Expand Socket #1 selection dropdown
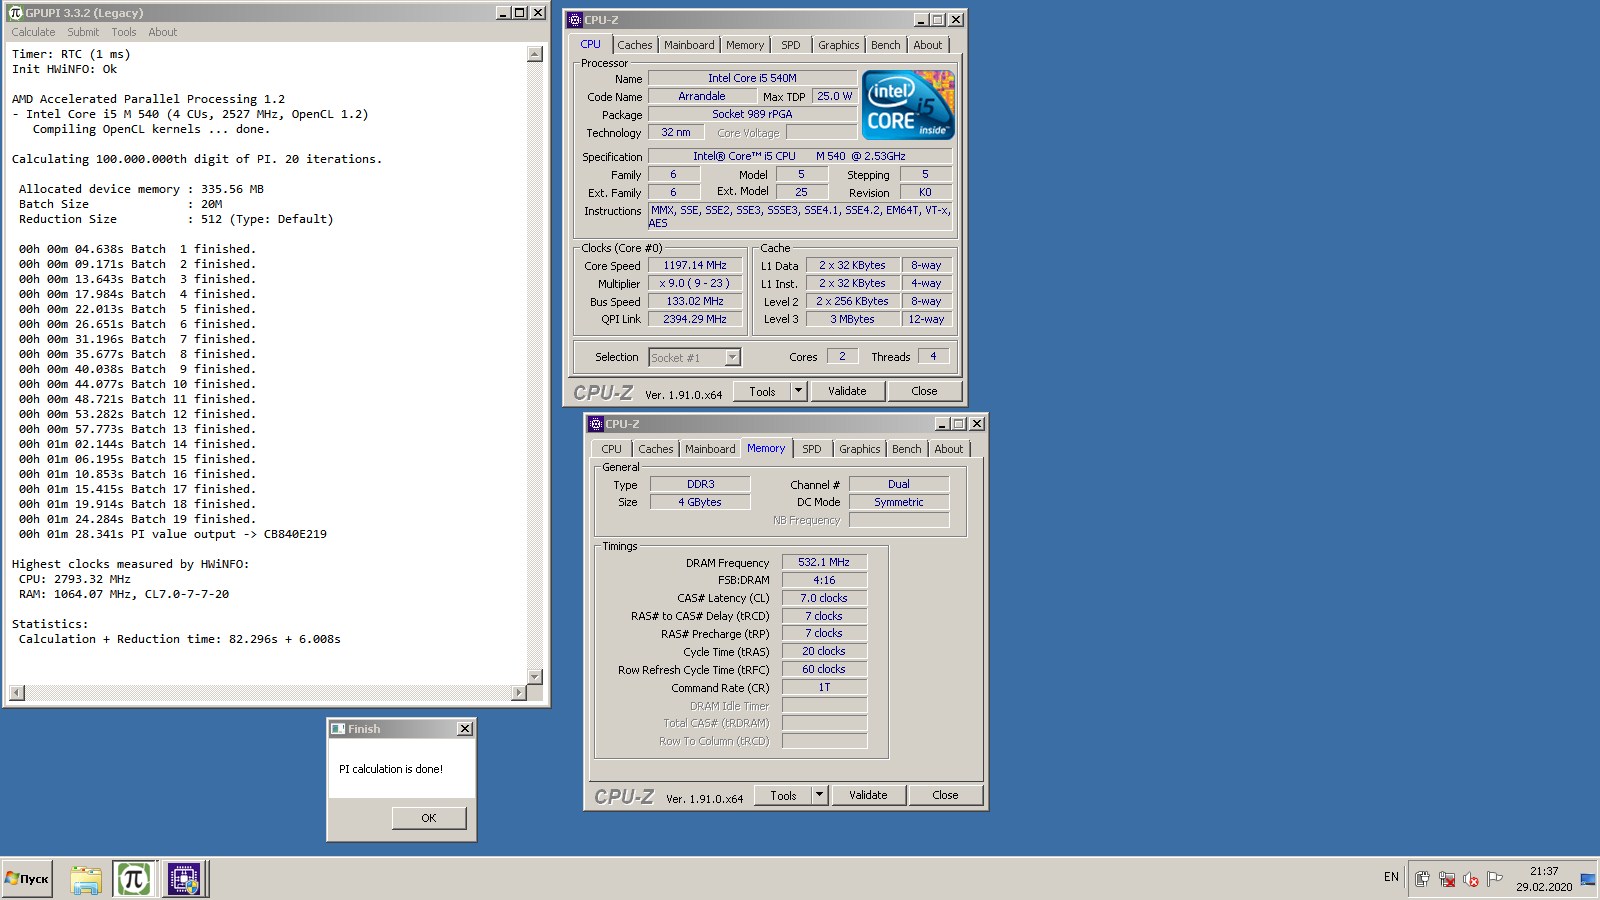 click(x=732, y=357)
